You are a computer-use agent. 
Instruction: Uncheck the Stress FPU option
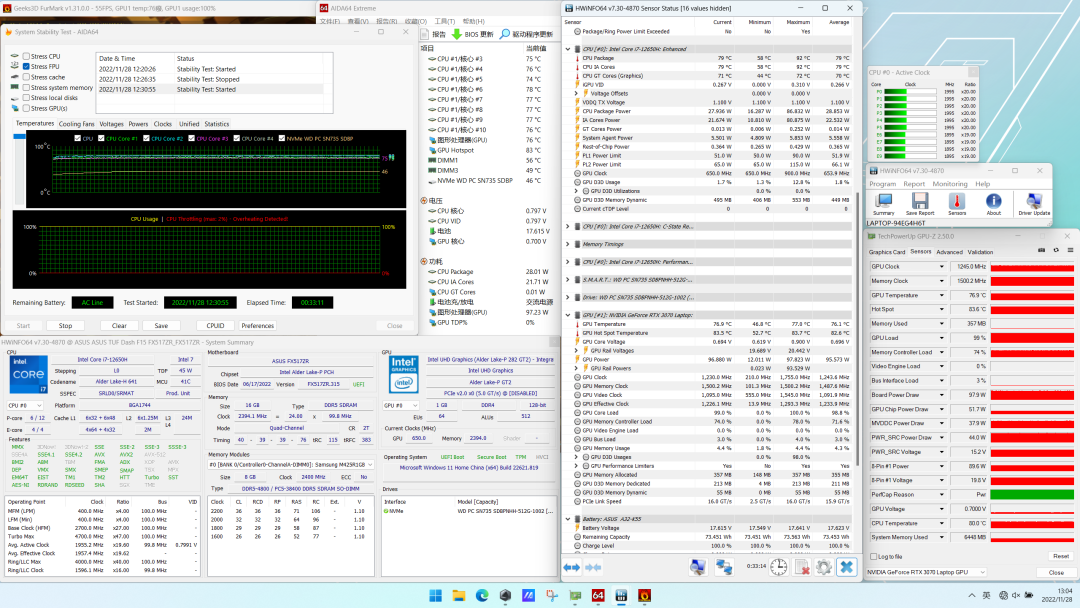26,67
